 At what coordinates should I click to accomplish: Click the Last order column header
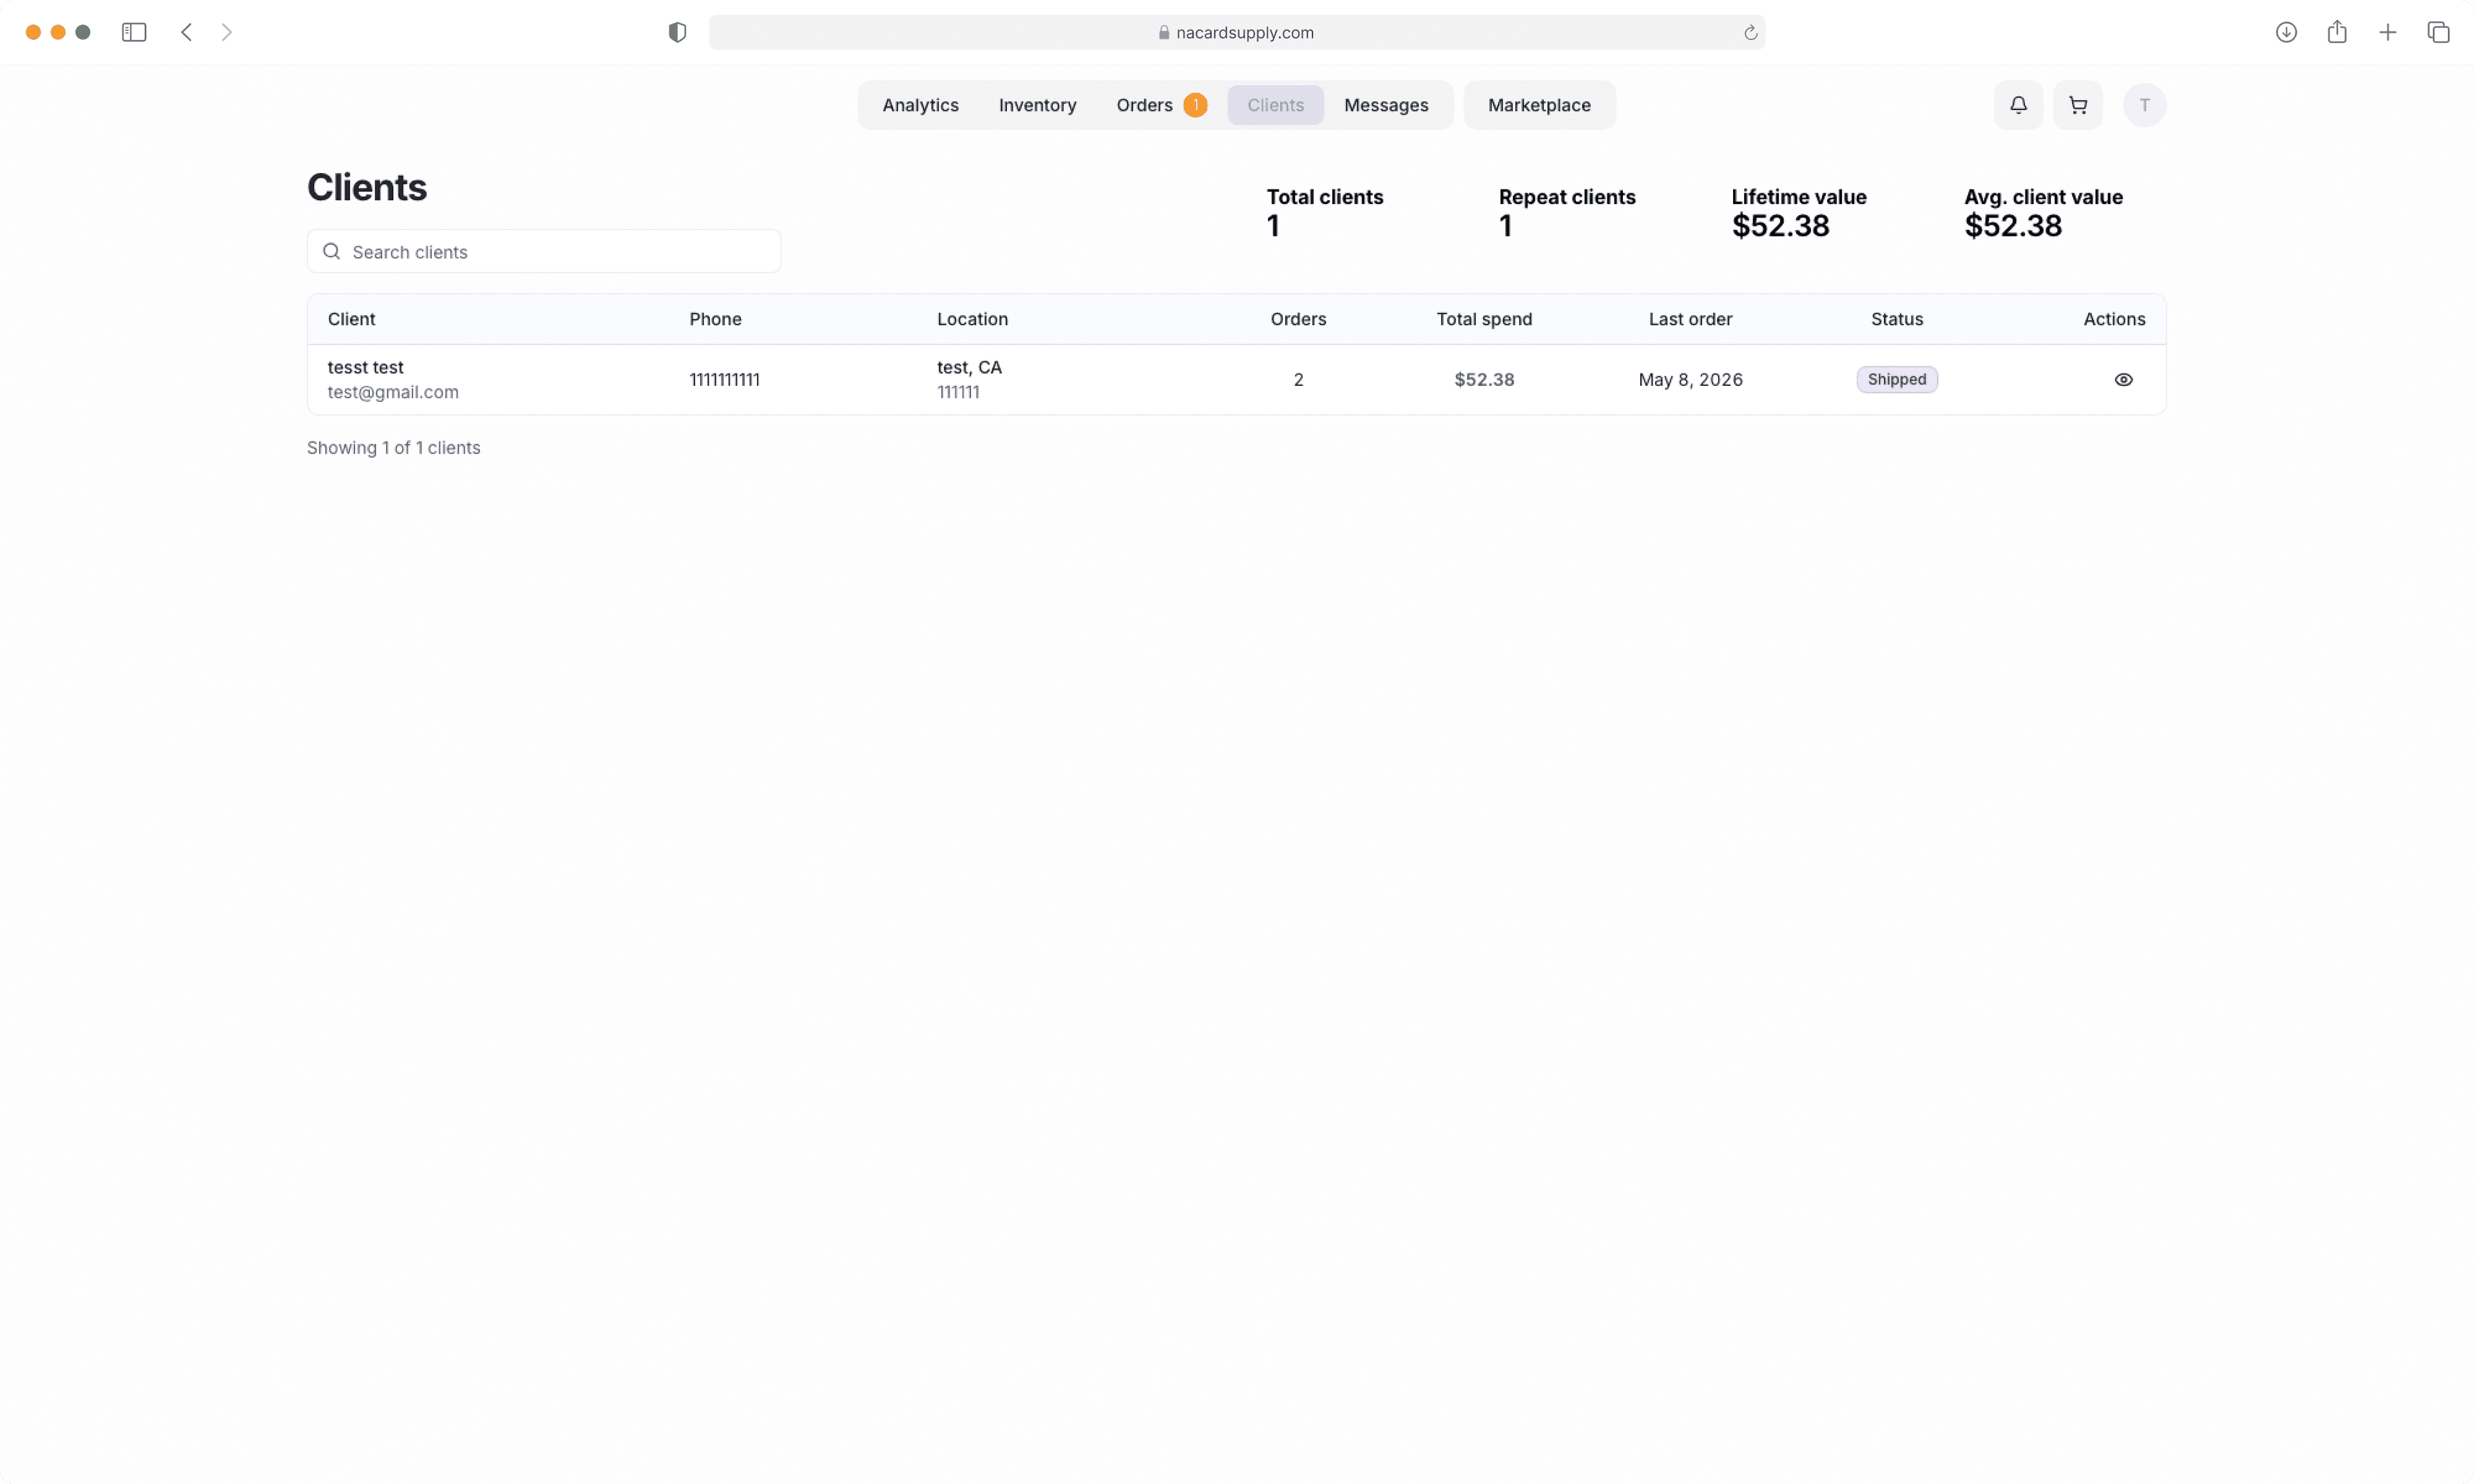click(1690, 319)
